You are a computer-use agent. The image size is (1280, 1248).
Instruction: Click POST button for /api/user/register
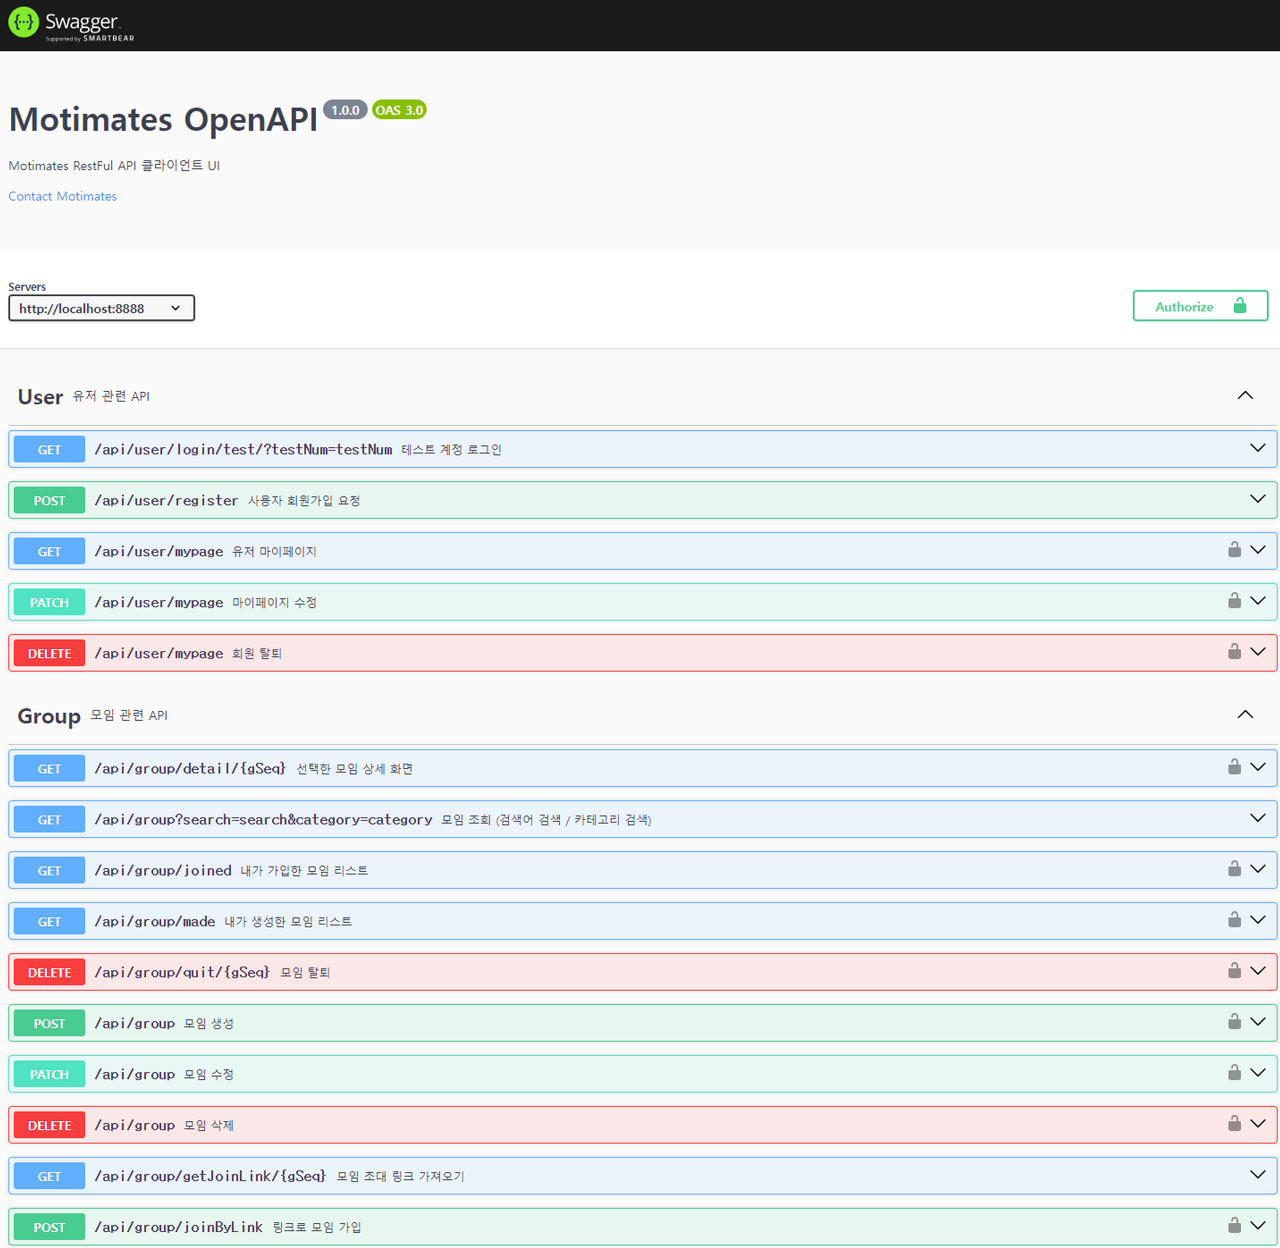pos(49,501)
